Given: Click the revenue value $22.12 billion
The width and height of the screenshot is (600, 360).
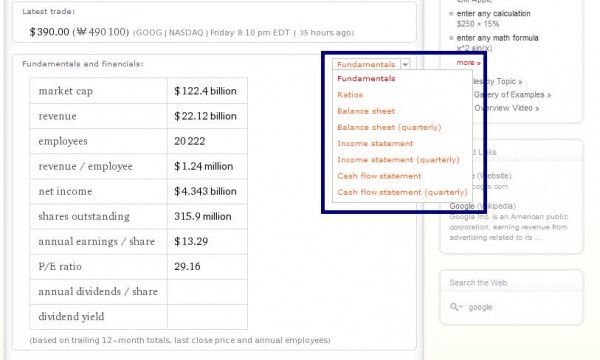Looking at the screenshot, I should (x=205, y=116).
